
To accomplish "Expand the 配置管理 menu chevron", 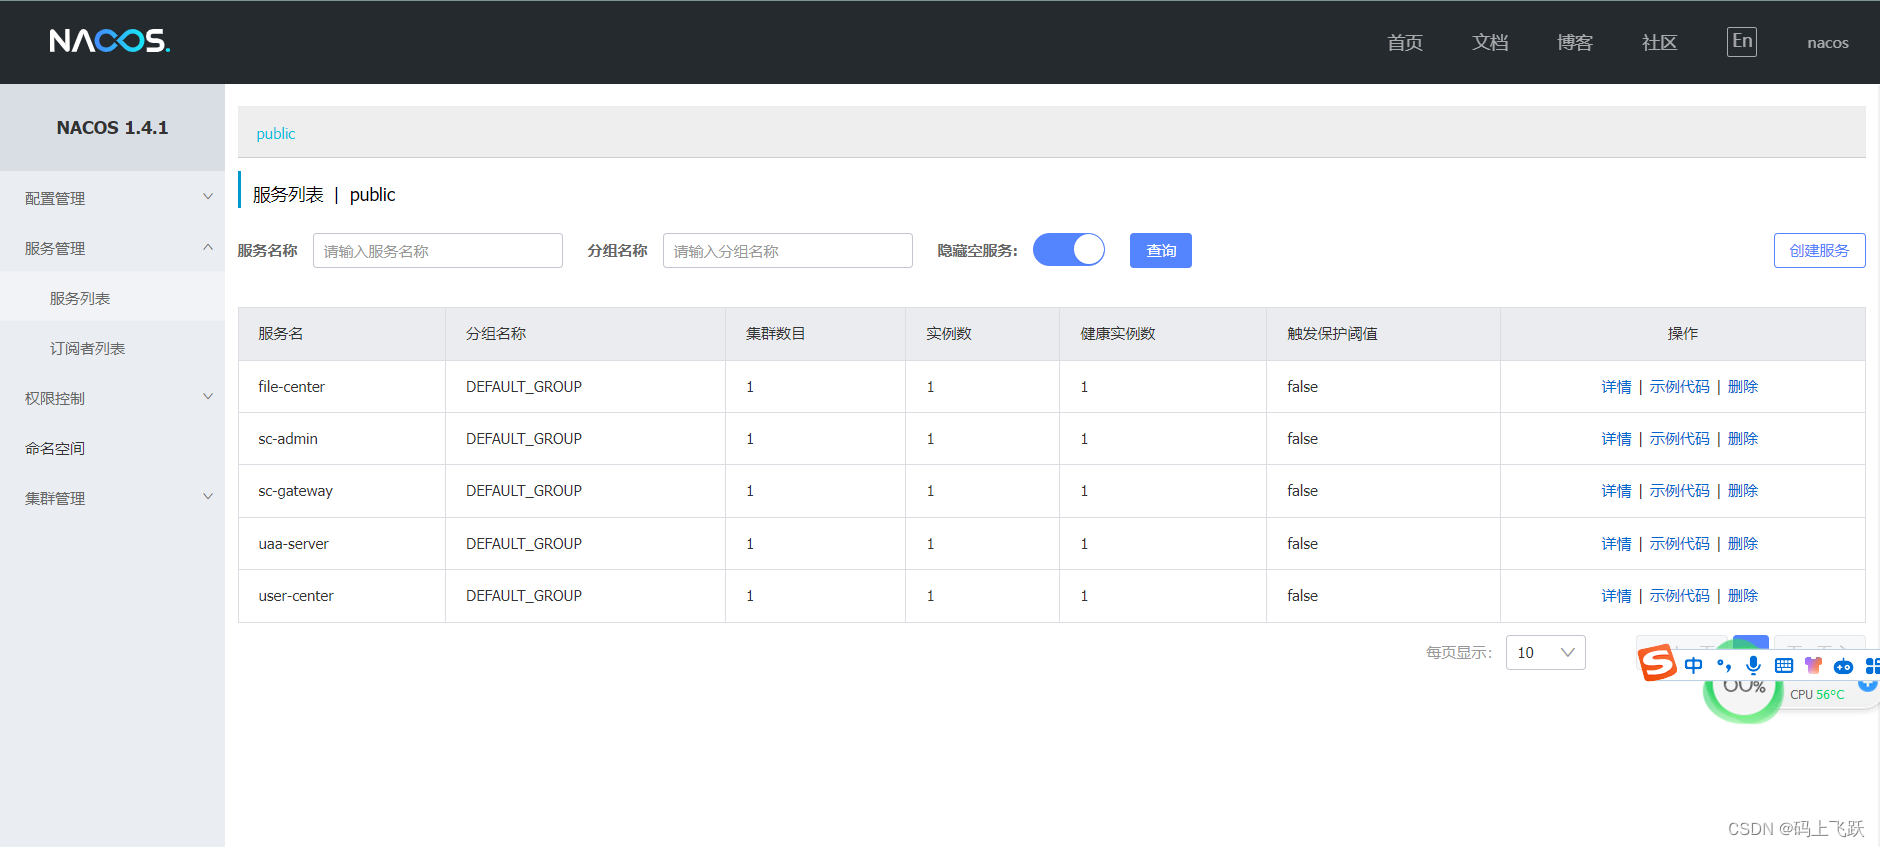I will coord(208,197).
